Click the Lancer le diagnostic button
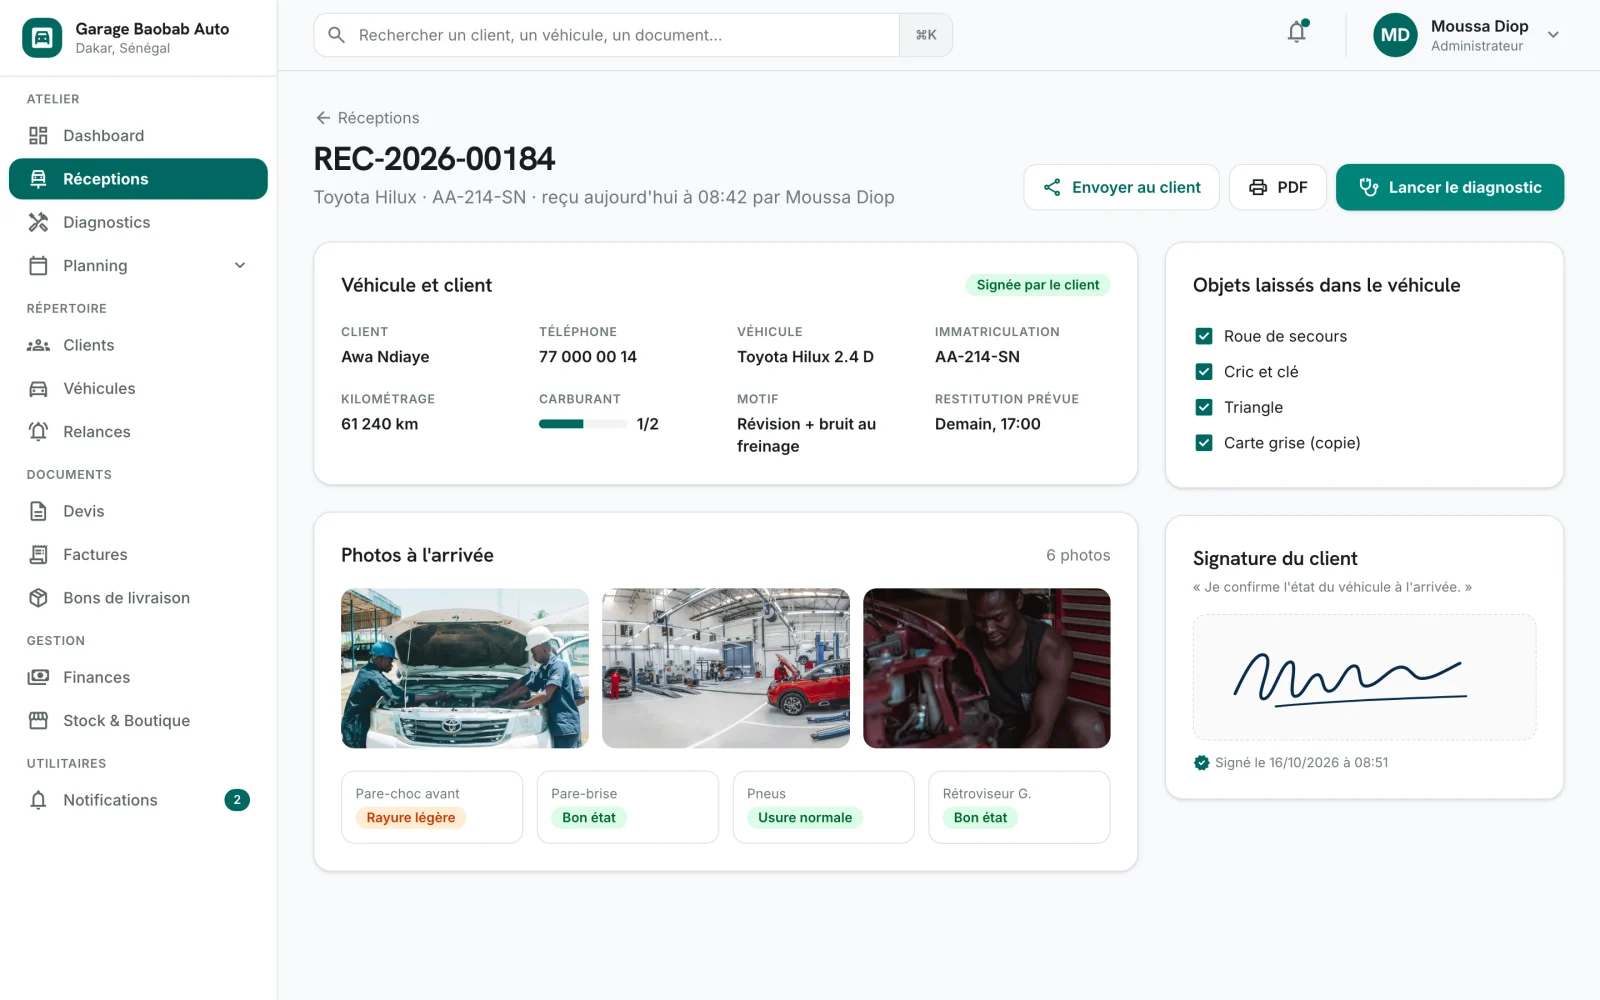The height and width of the screenshot is (1000, 1600). tap(1450, 188)
